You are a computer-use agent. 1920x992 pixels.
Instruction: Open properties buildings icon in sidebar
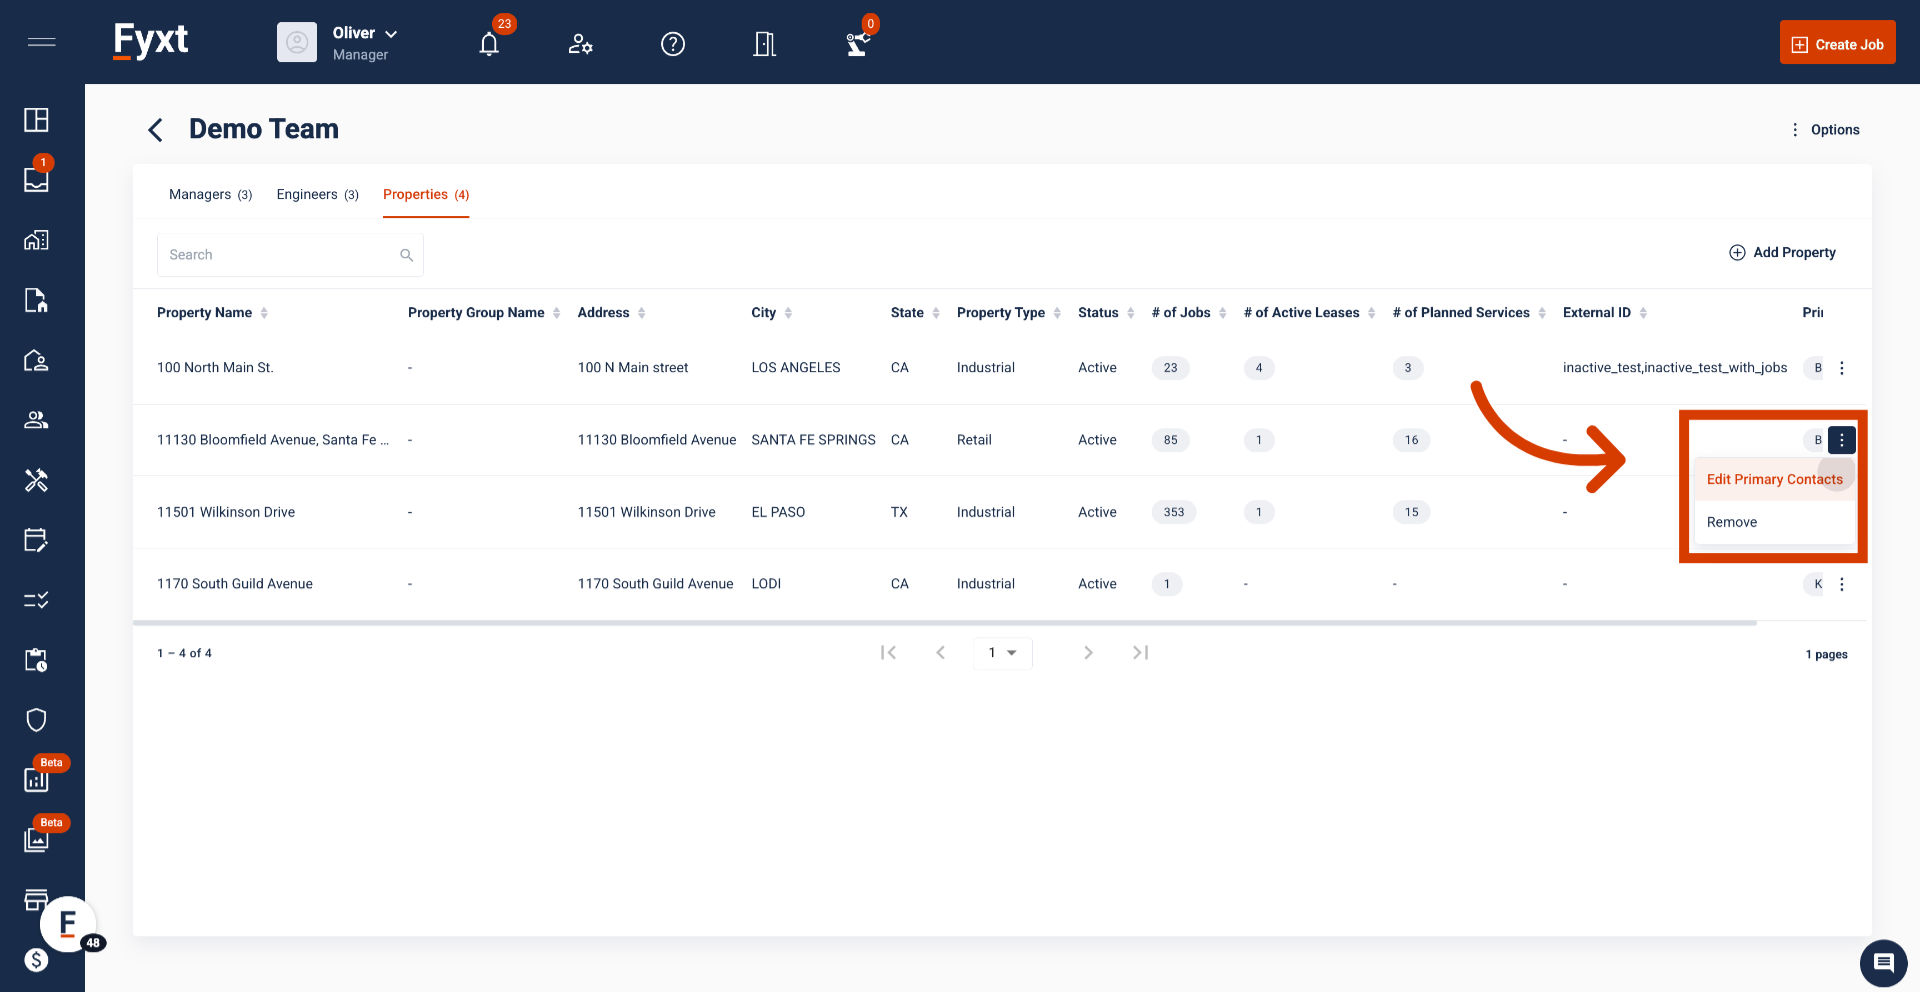click(x=36, y=240)
